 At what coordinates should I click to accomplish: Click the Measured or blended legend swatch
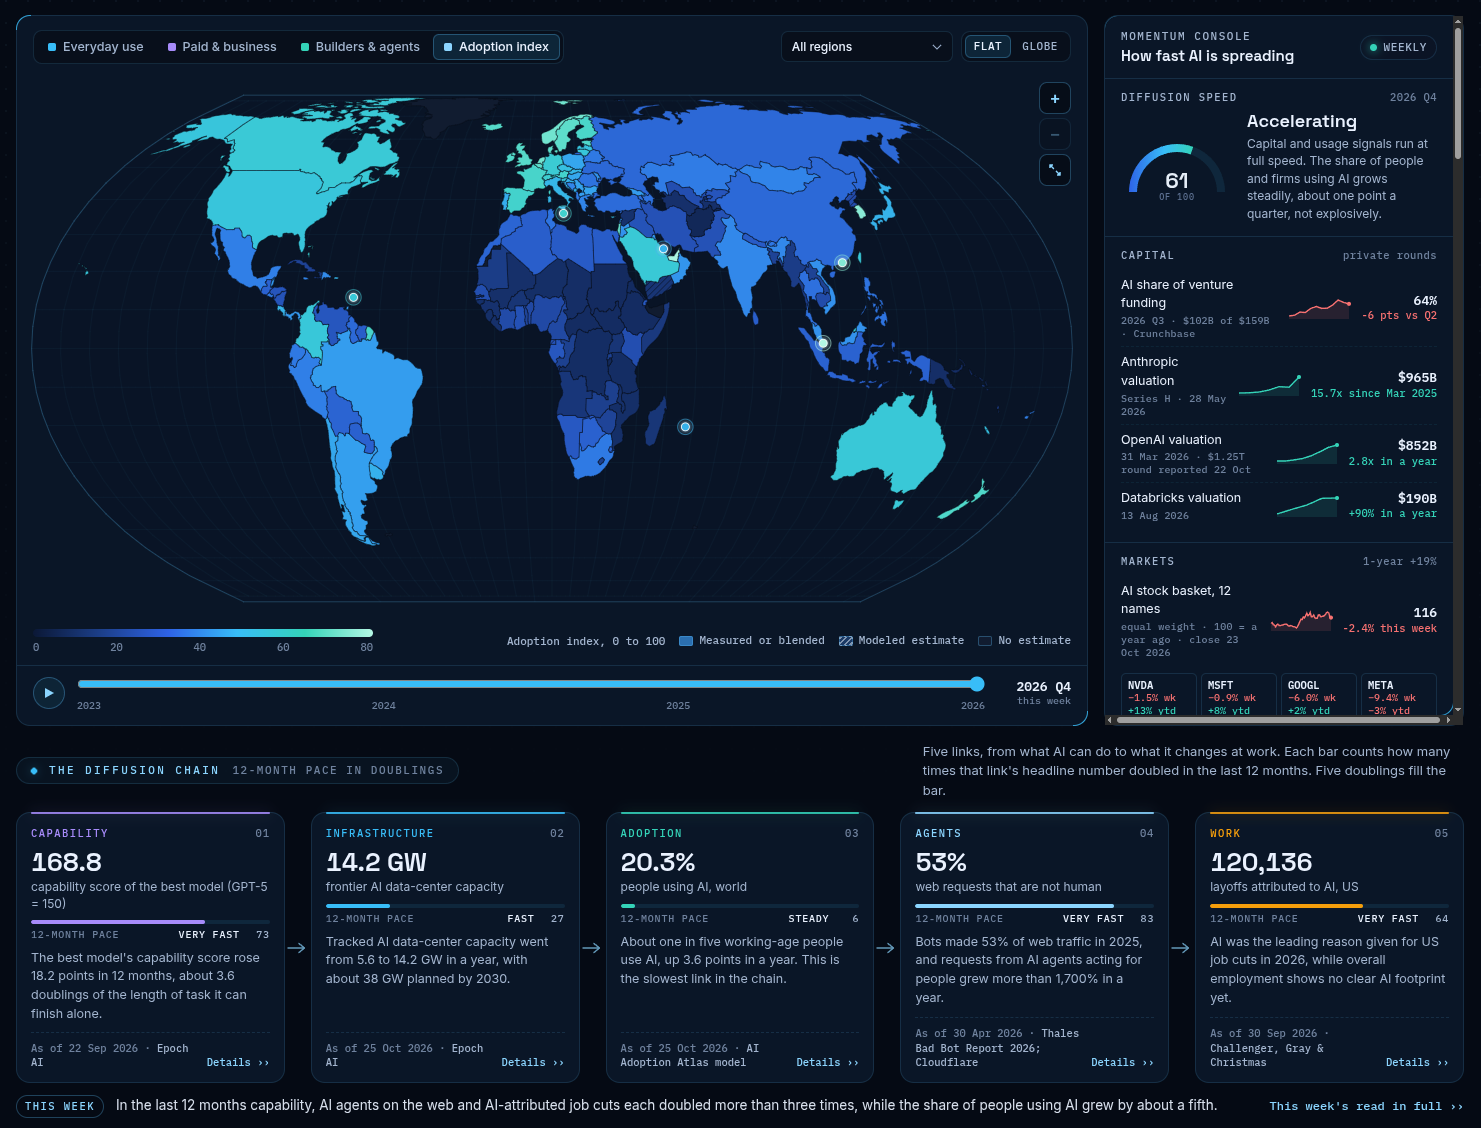(686, 641)
